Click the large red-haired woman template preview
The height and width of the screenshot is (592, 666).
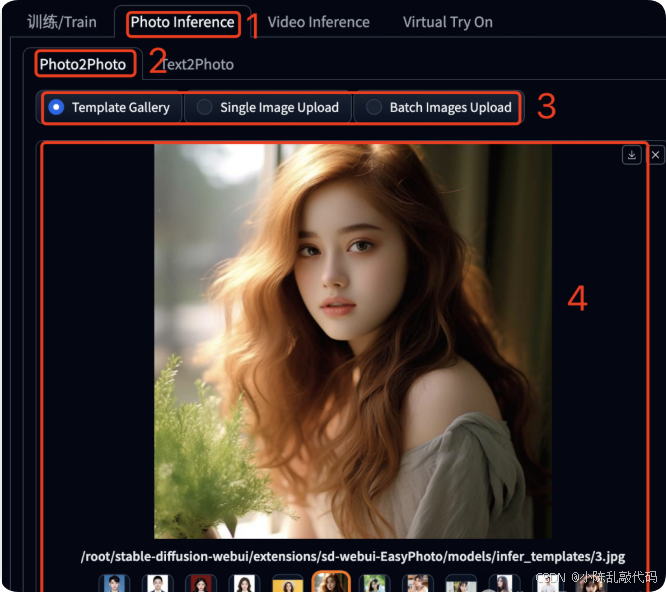coord(353,341)
